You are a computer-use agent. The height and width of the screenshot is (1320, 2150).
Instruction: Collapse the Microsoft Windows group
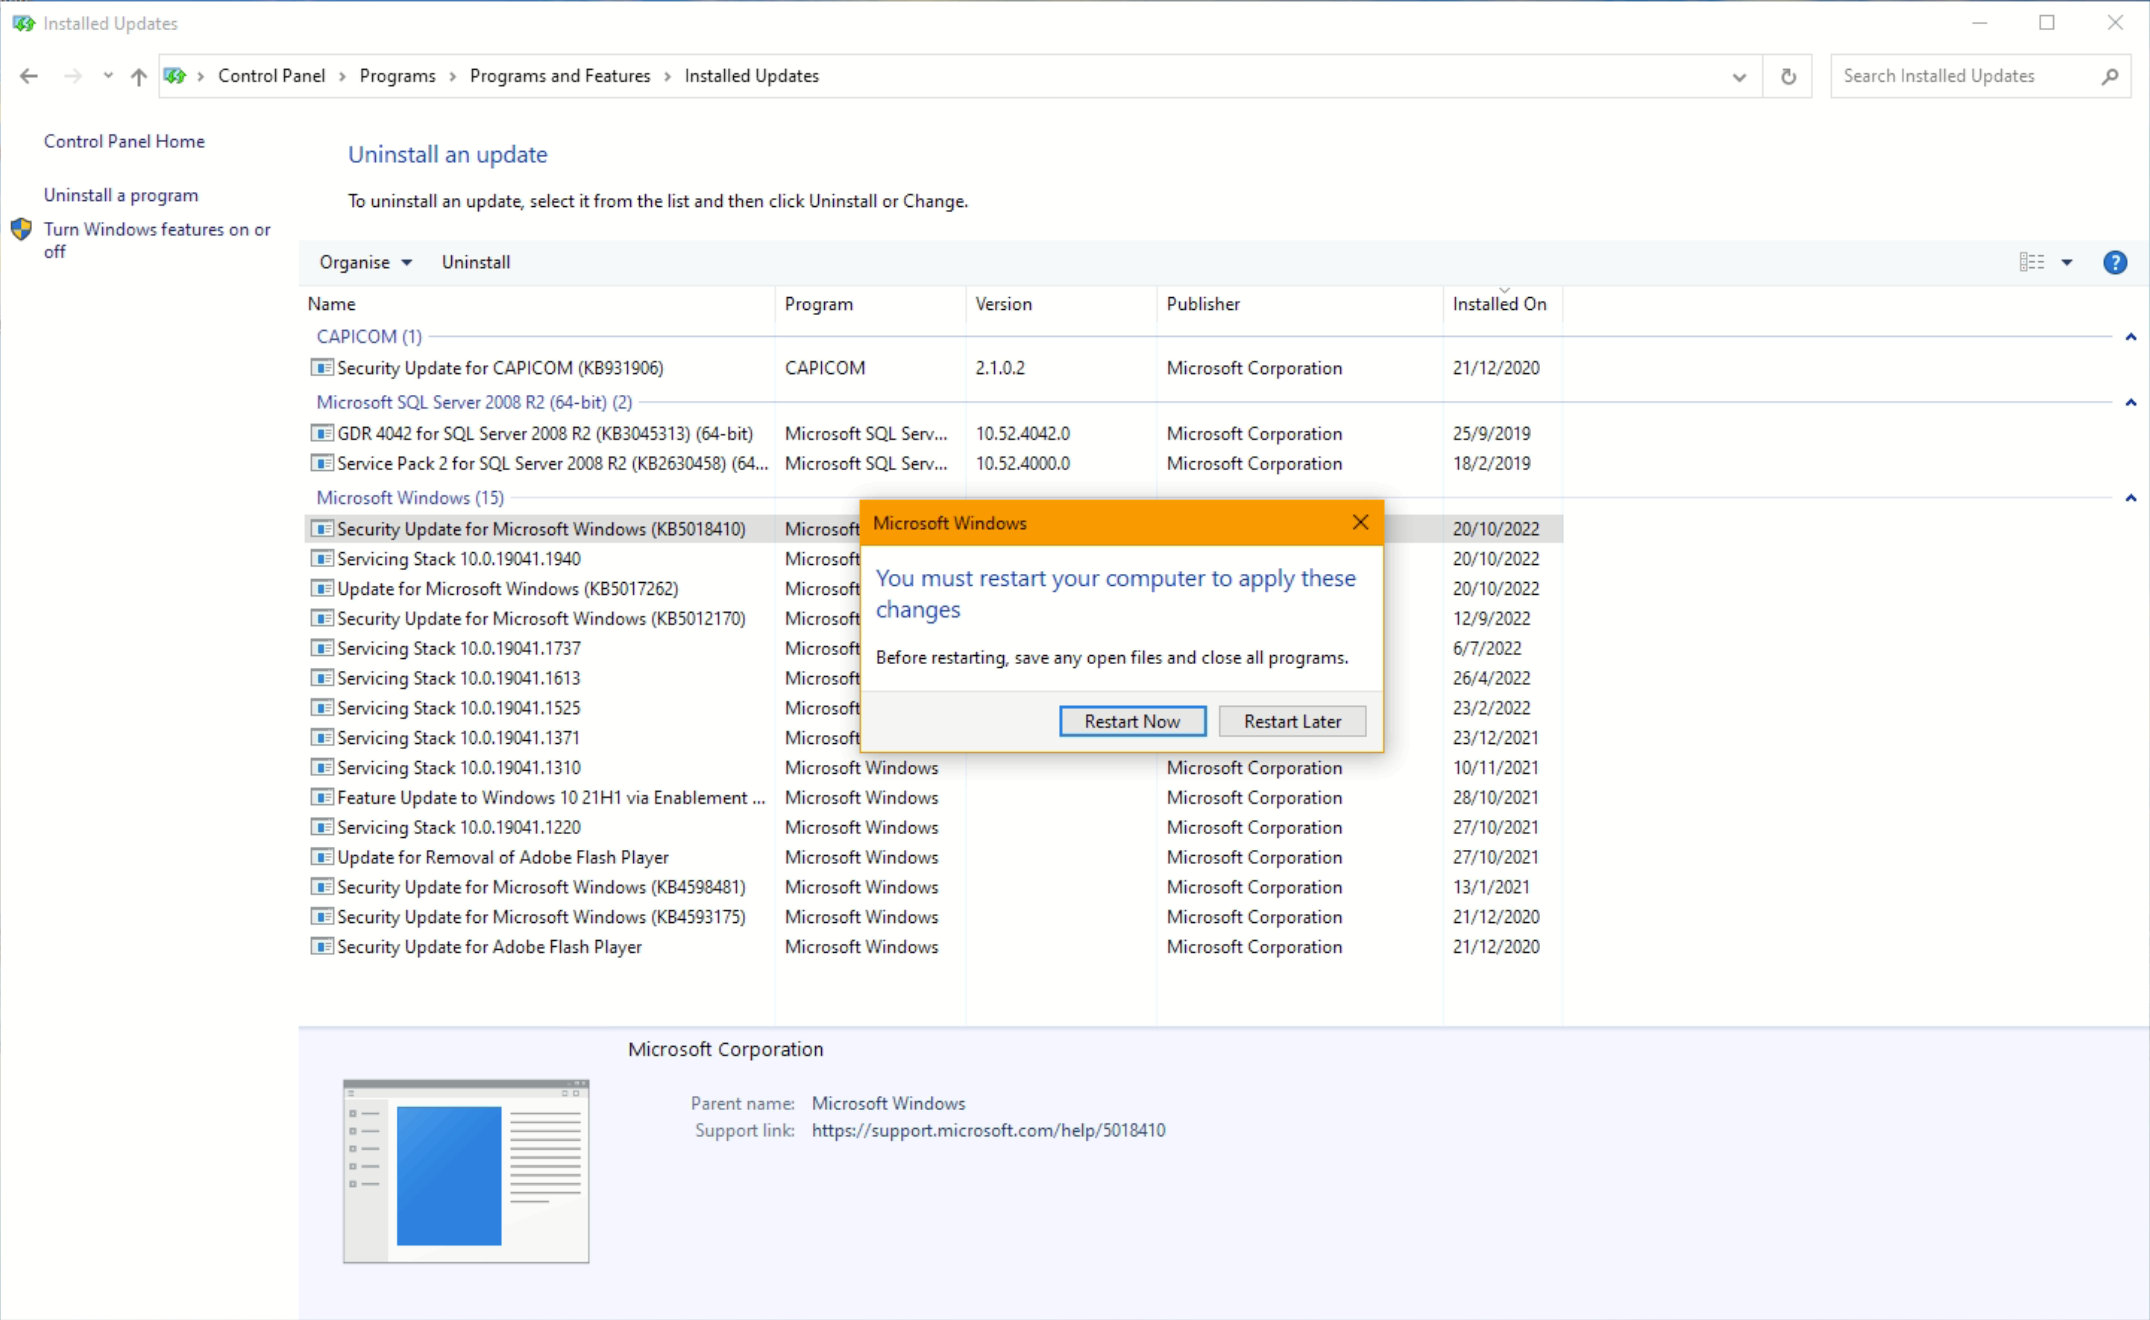tap(2130, 498)
